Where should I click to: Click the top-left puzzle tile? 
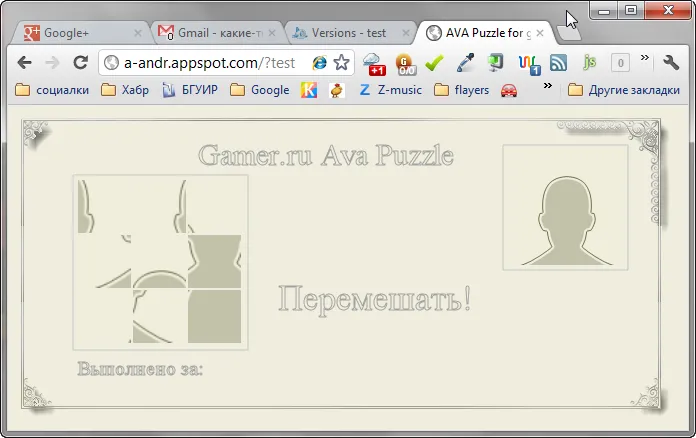click(x=104, y=206)
